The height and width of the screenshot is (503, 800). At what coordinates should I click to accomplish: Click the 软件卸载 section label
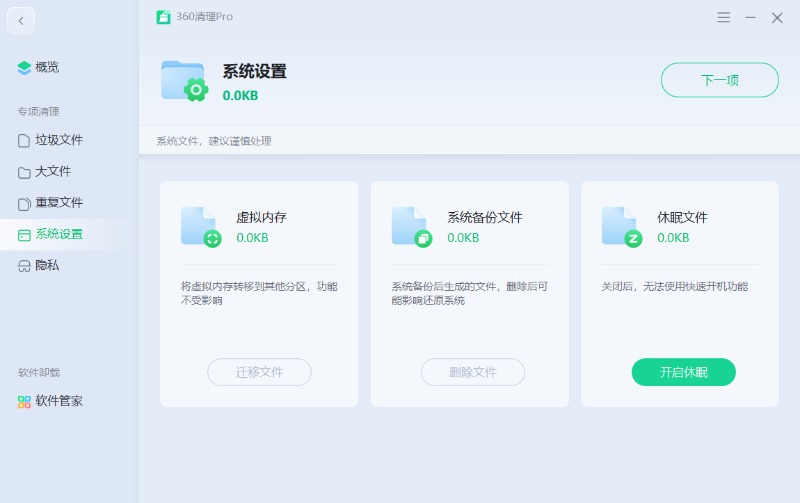click(x=39, y=373)
